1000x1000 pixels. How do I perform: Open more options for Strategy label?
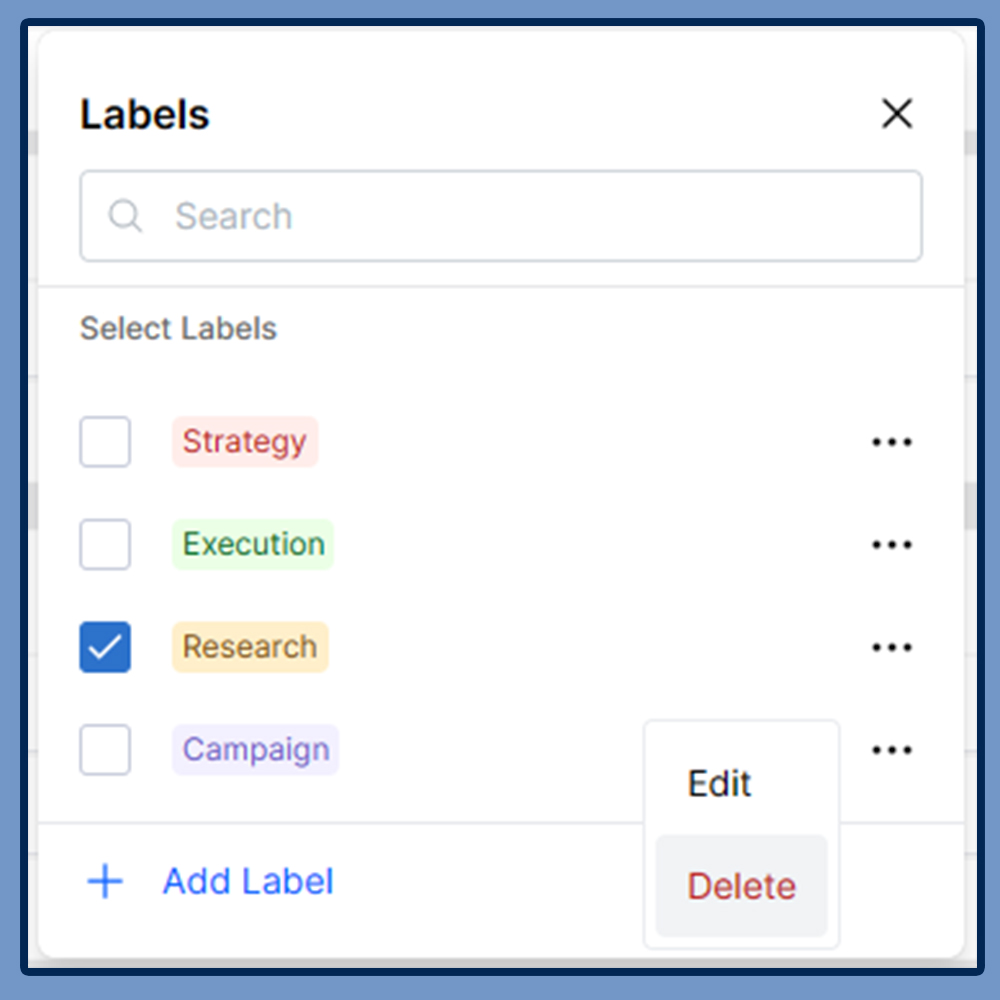(x=891, y=442)
